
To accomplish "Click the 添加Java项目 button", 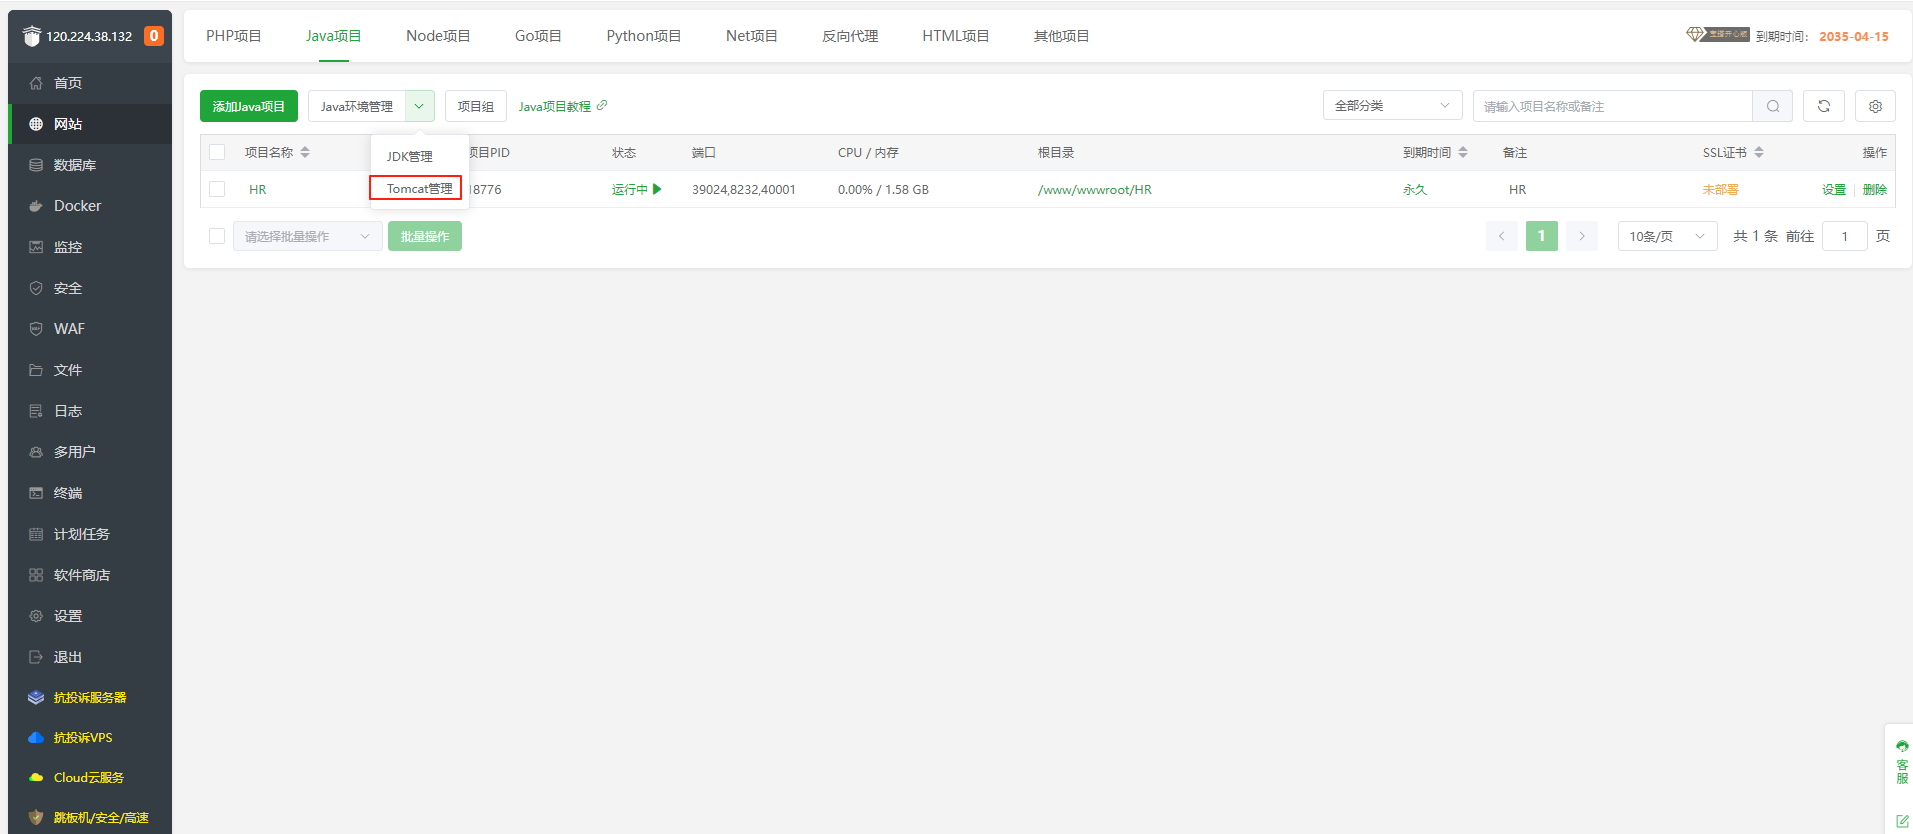I will coord(248,106).
